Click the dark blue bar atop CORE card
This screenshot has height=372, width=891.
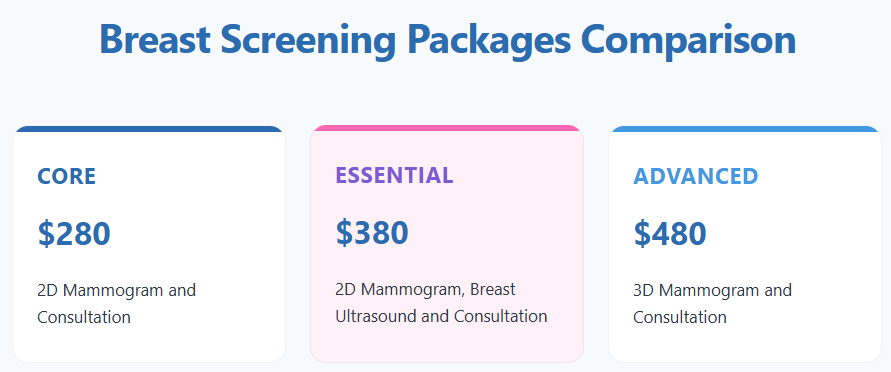click(x=149, y=129)
